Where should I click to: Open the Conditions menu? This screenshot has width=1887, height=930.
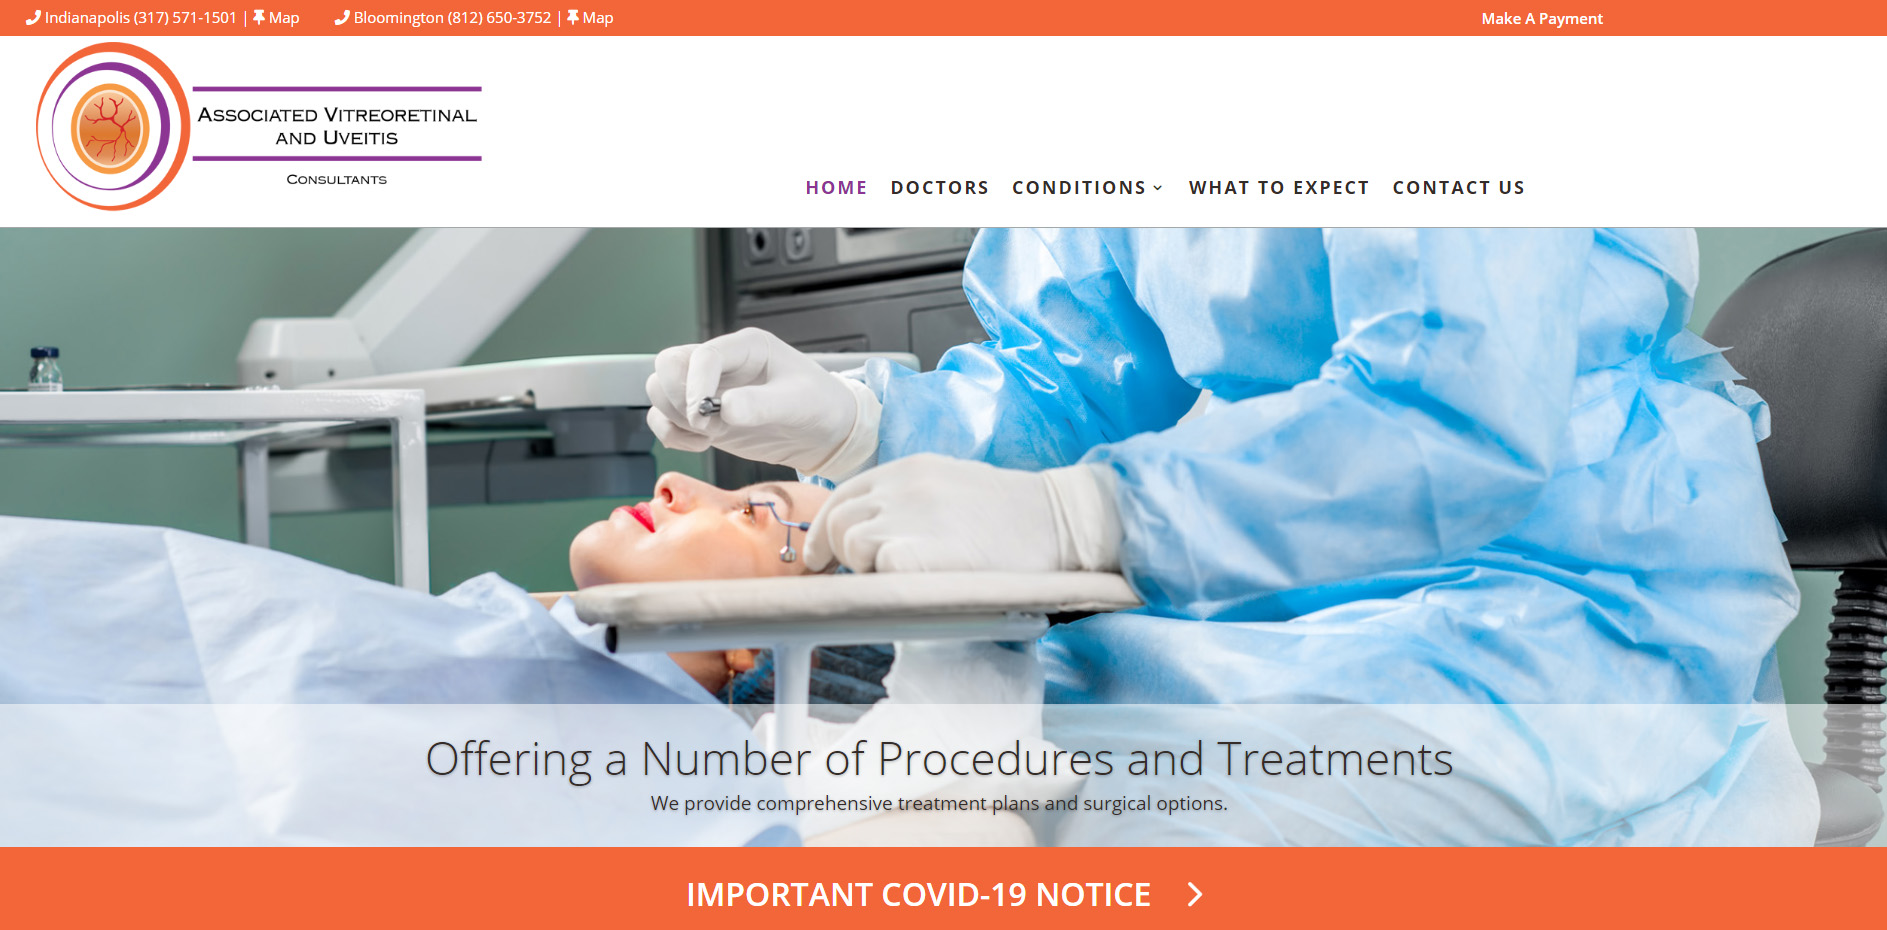(1079, 188)
